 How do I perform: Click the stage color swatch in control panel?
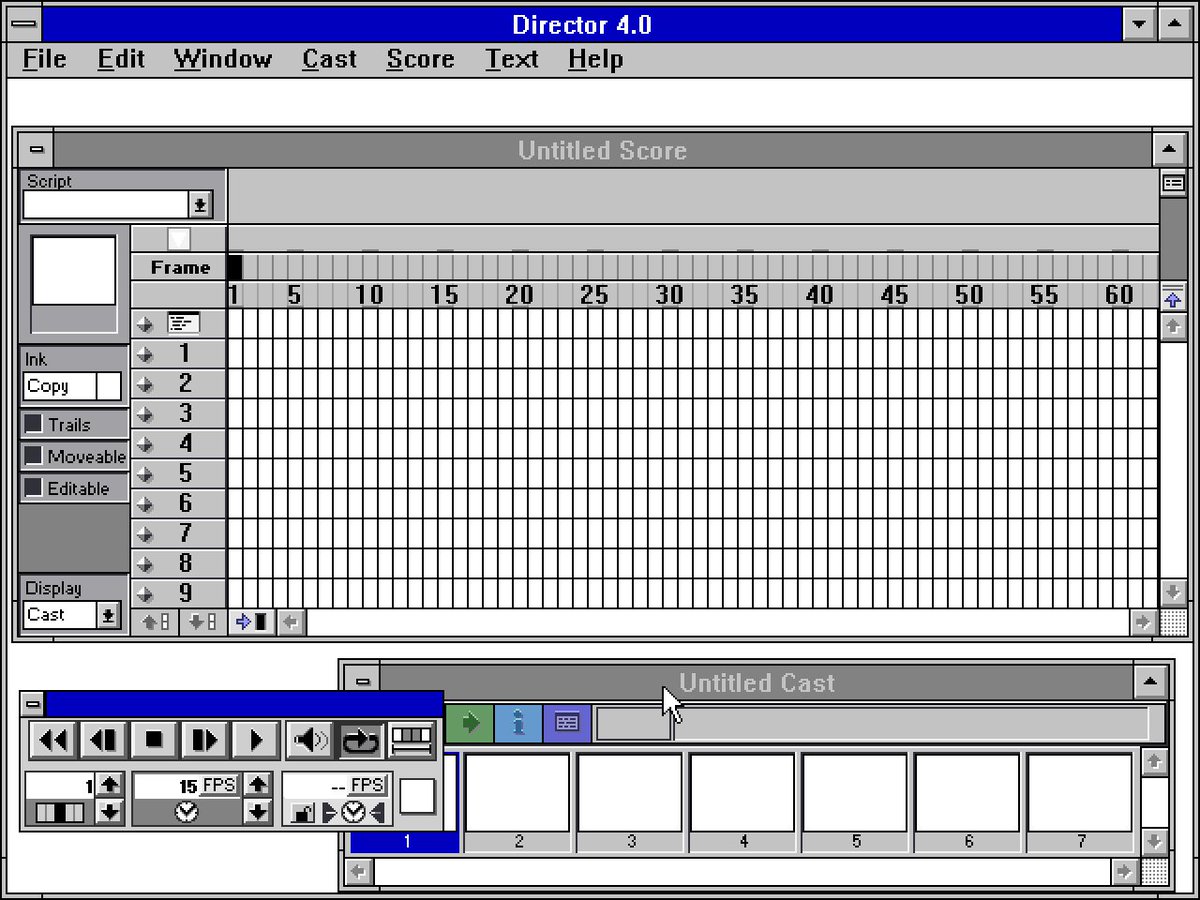pos(418,797)
